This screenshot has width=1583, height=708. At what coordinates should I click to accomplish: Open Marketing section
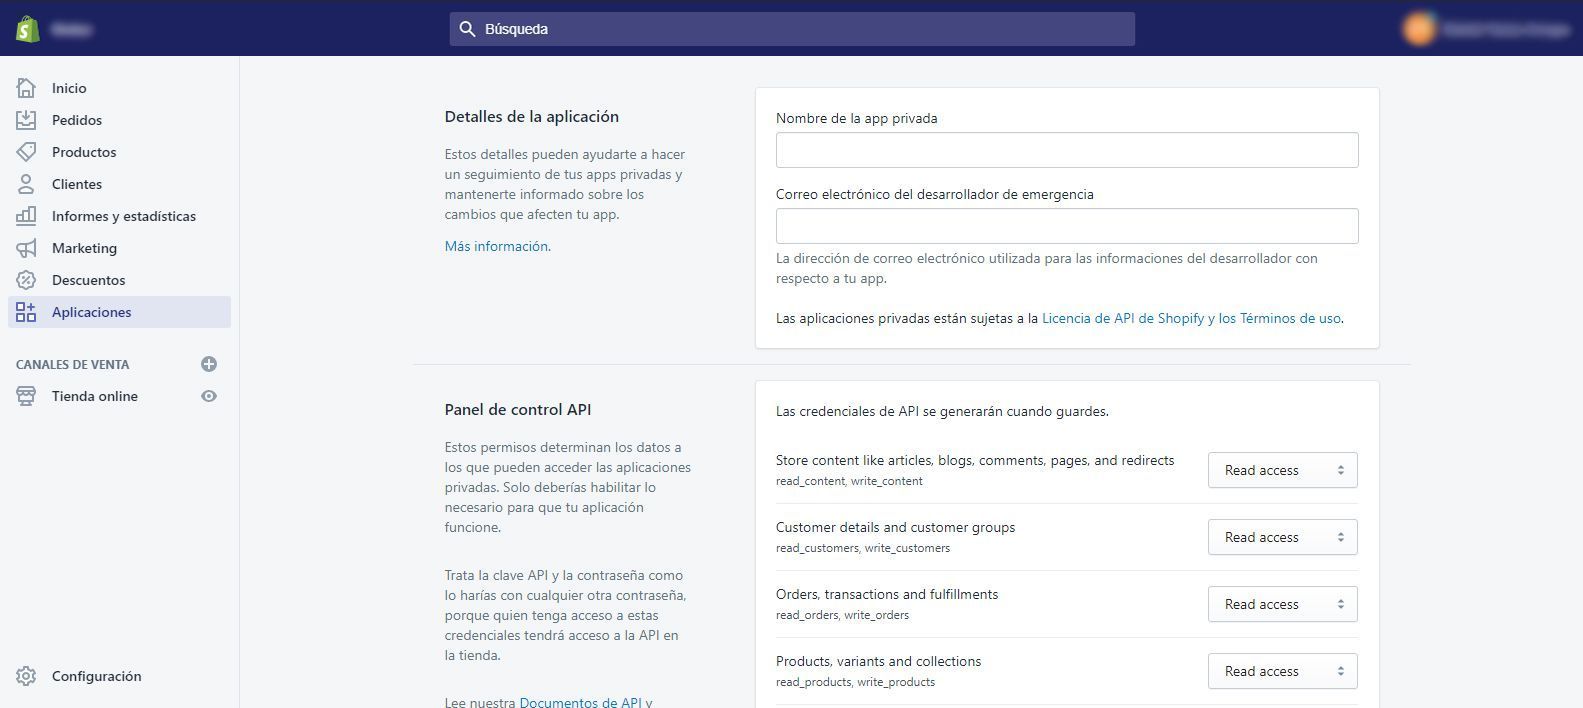pos(119,248)
